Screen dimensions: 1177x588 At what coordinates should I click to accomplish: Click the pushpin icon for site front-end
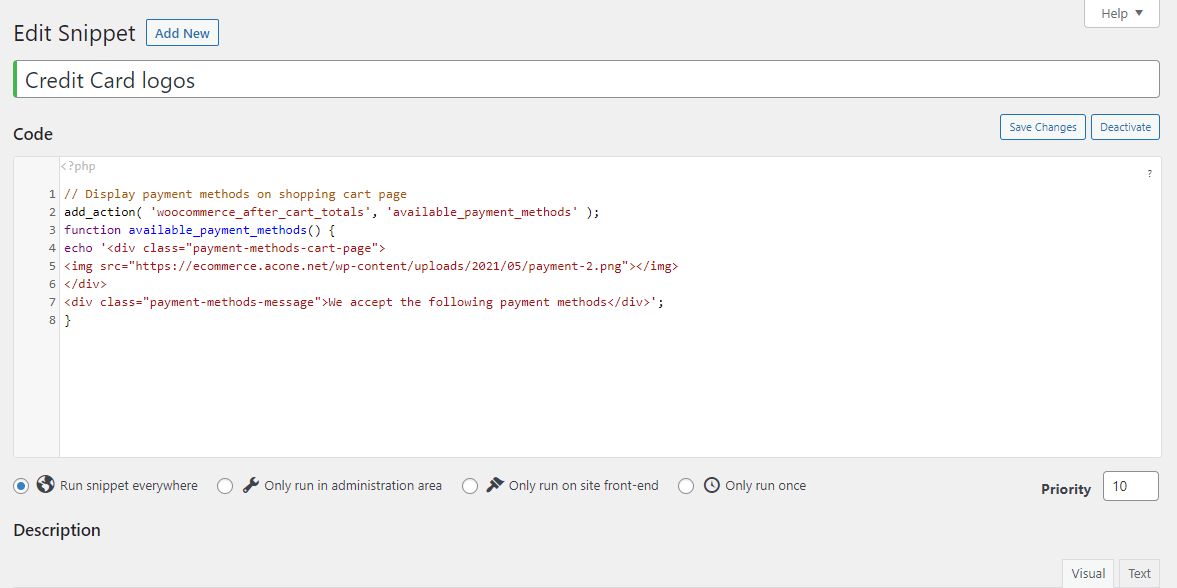(495, 485)
